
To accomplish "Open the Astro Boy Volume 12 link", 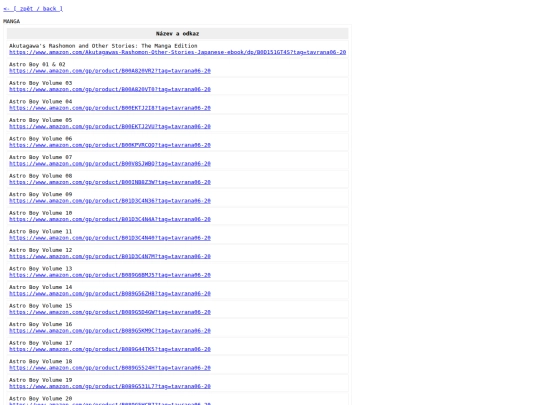I will pos(110,257).
